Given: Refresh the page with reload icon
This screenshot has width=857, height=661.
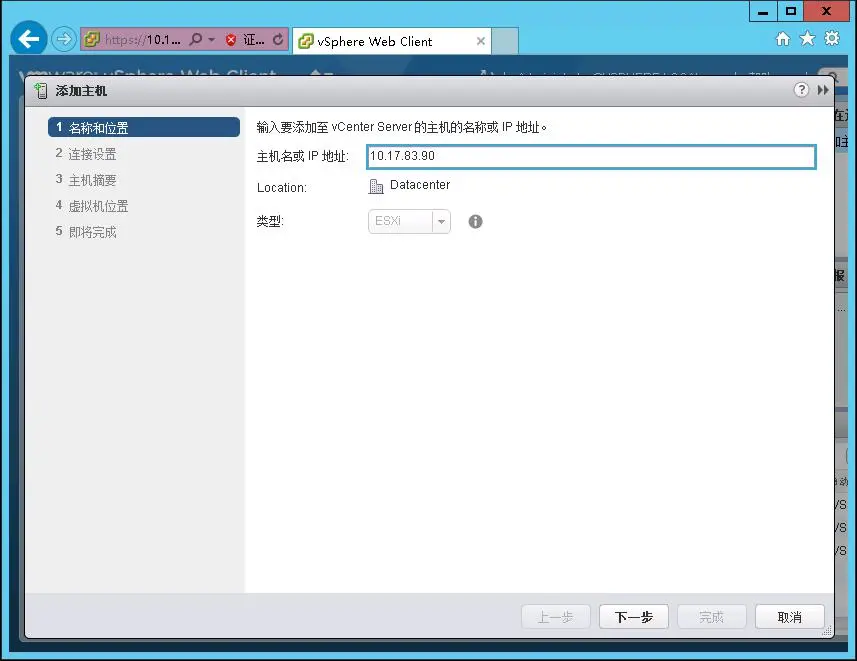Looking at the screenshot, I should click(x=278, y=39).
